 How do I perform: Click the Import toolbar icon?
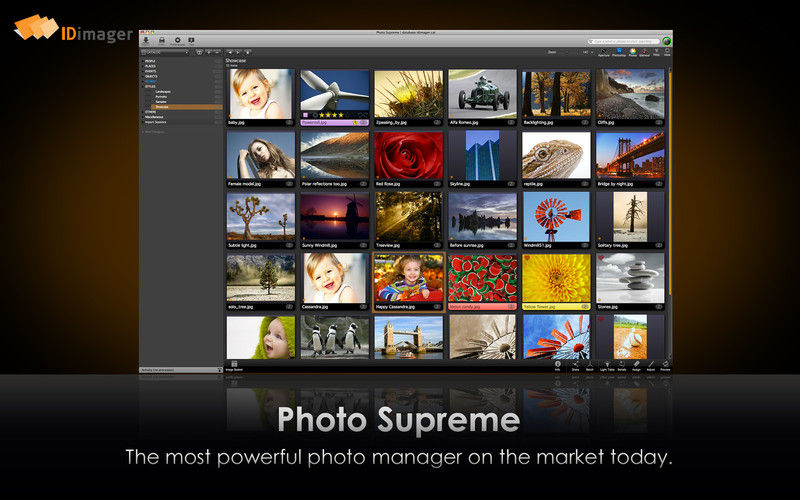point(146,40)
